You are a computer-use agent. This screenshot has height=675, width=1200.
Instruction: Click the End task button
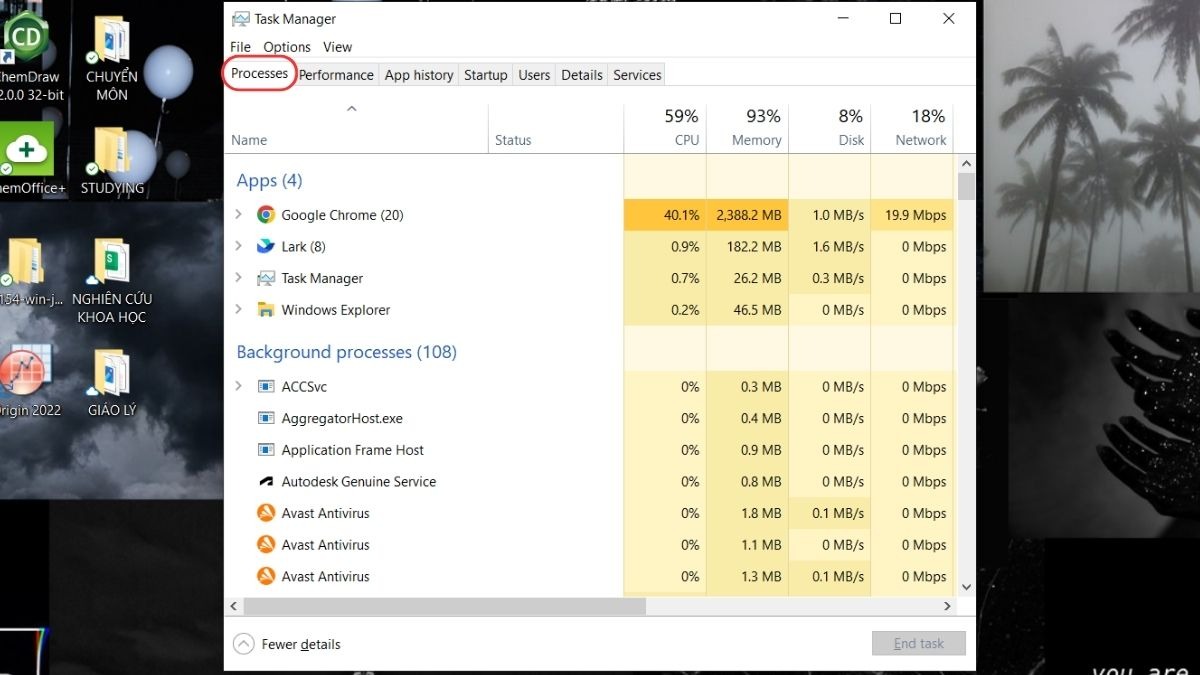(x=918, y=643)
